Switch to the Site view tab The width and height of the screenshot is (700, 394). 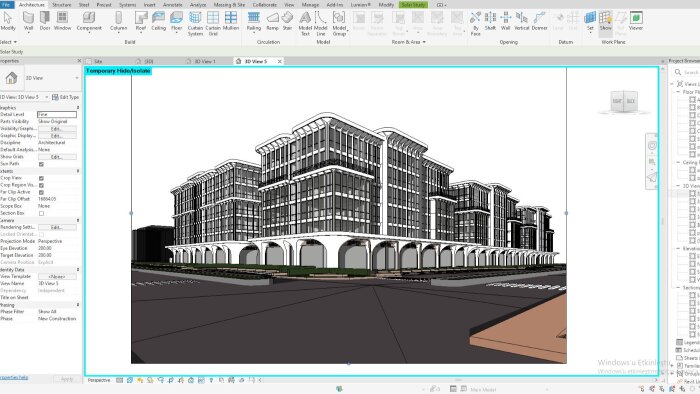(x=98, y=61)
